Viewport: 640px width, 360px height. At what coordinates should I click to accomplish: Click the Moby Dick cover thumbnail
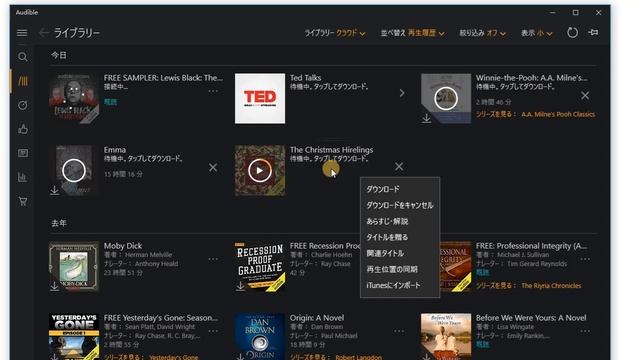tap(74, 267)
